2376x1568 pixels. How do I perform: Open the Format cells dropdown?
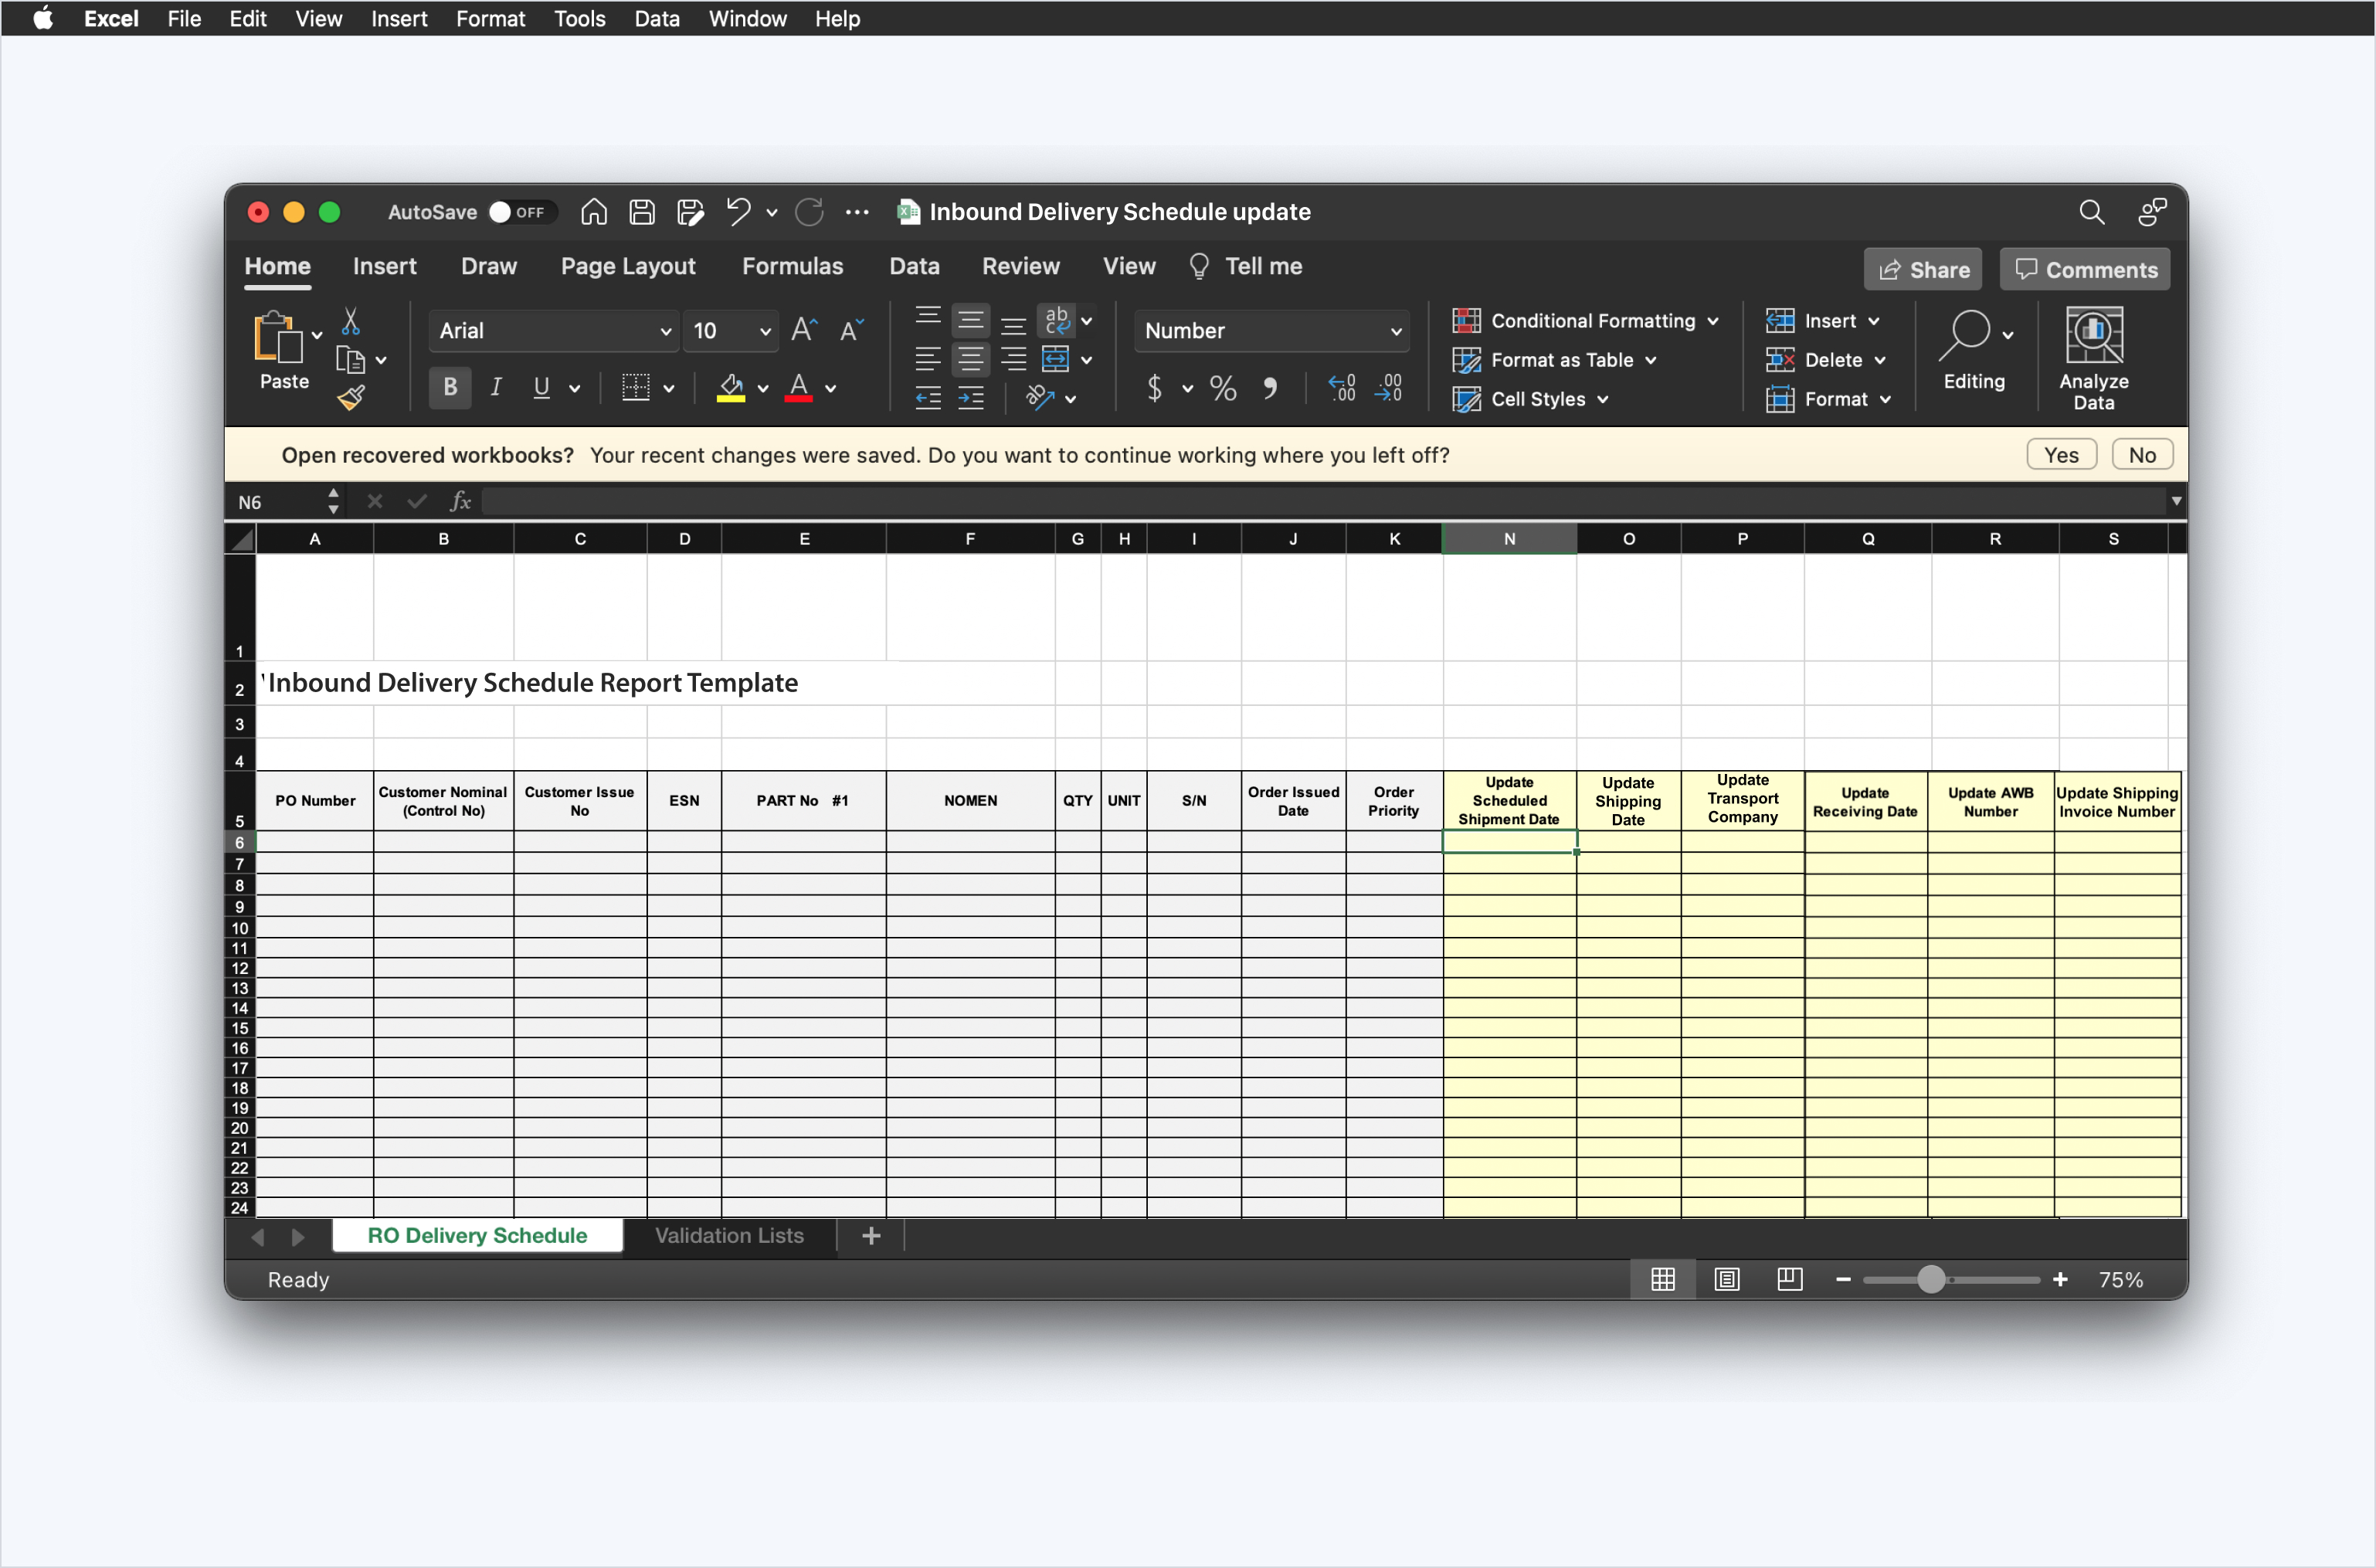tap(1829, 399)
